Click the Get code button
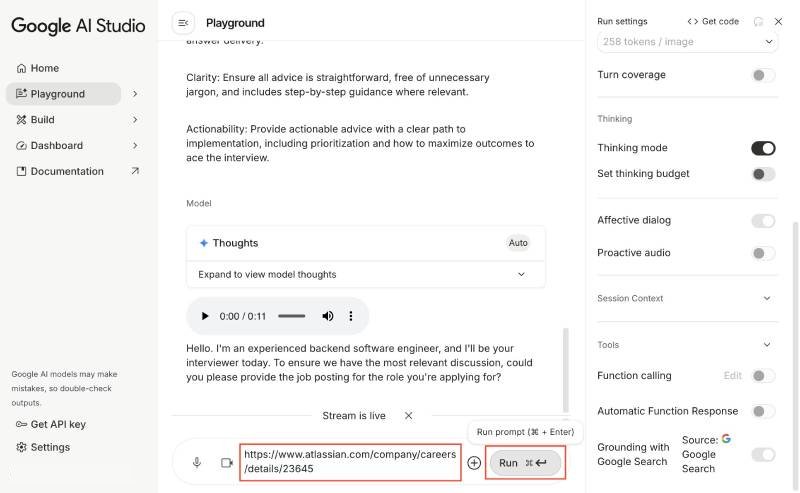 point(713,21)
